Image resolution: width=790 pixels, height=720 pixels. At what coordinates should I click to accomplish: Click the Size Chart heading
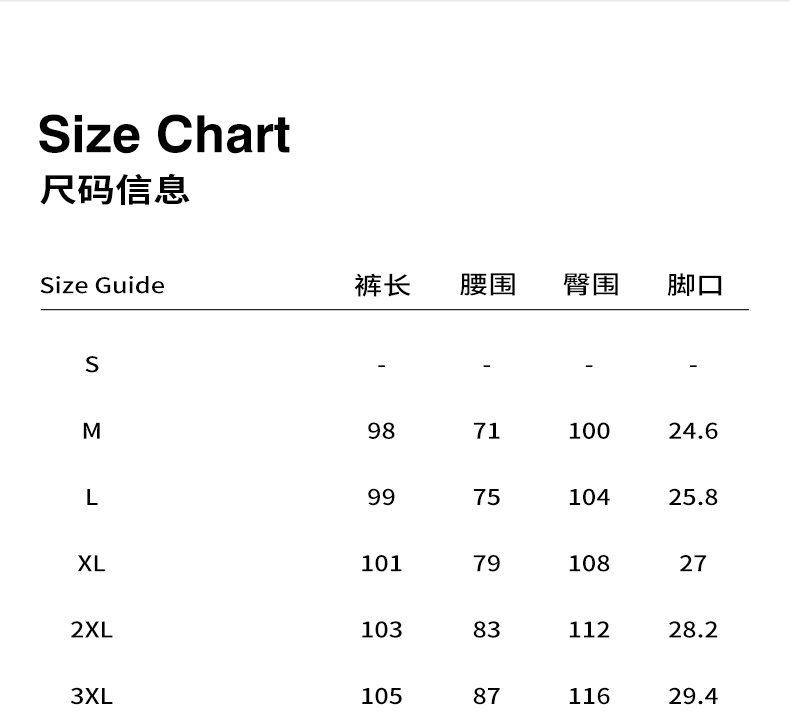(x=164, y=135)
